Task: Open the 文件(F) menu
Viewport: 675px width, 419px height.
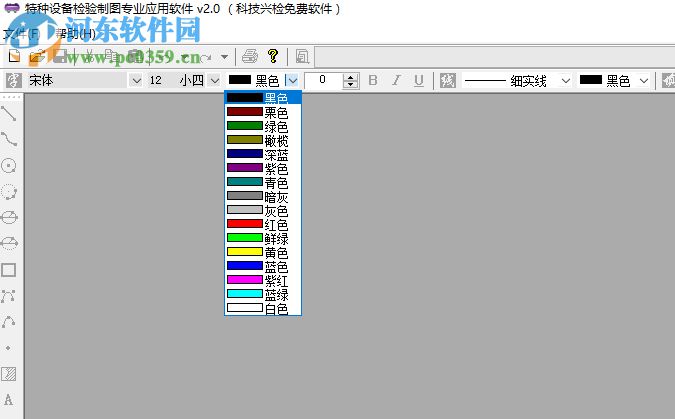Action: click(x=22, y=34)
